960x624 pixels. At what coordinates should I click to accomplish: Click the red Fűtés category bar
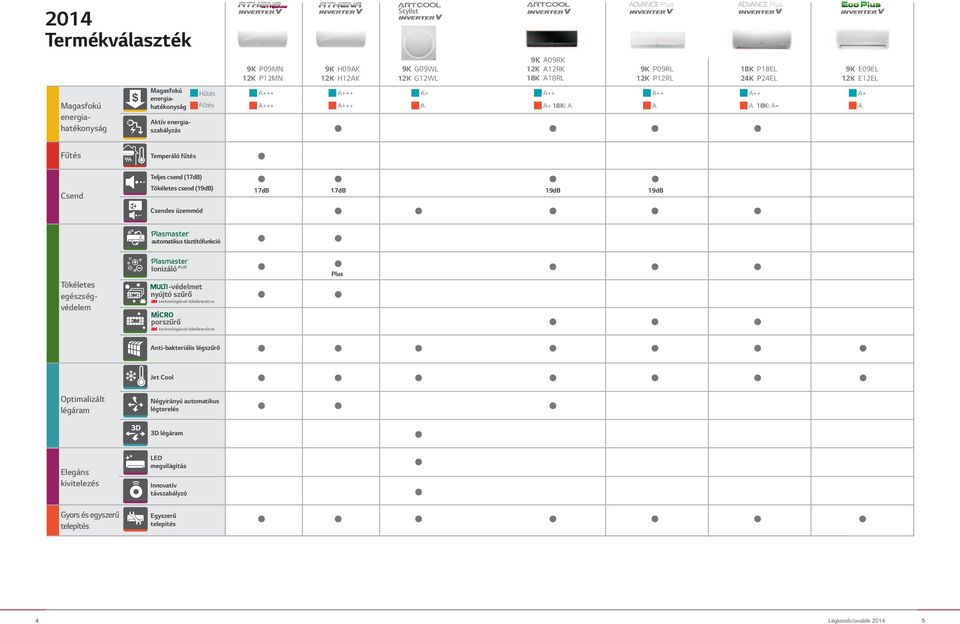point(53,156)
